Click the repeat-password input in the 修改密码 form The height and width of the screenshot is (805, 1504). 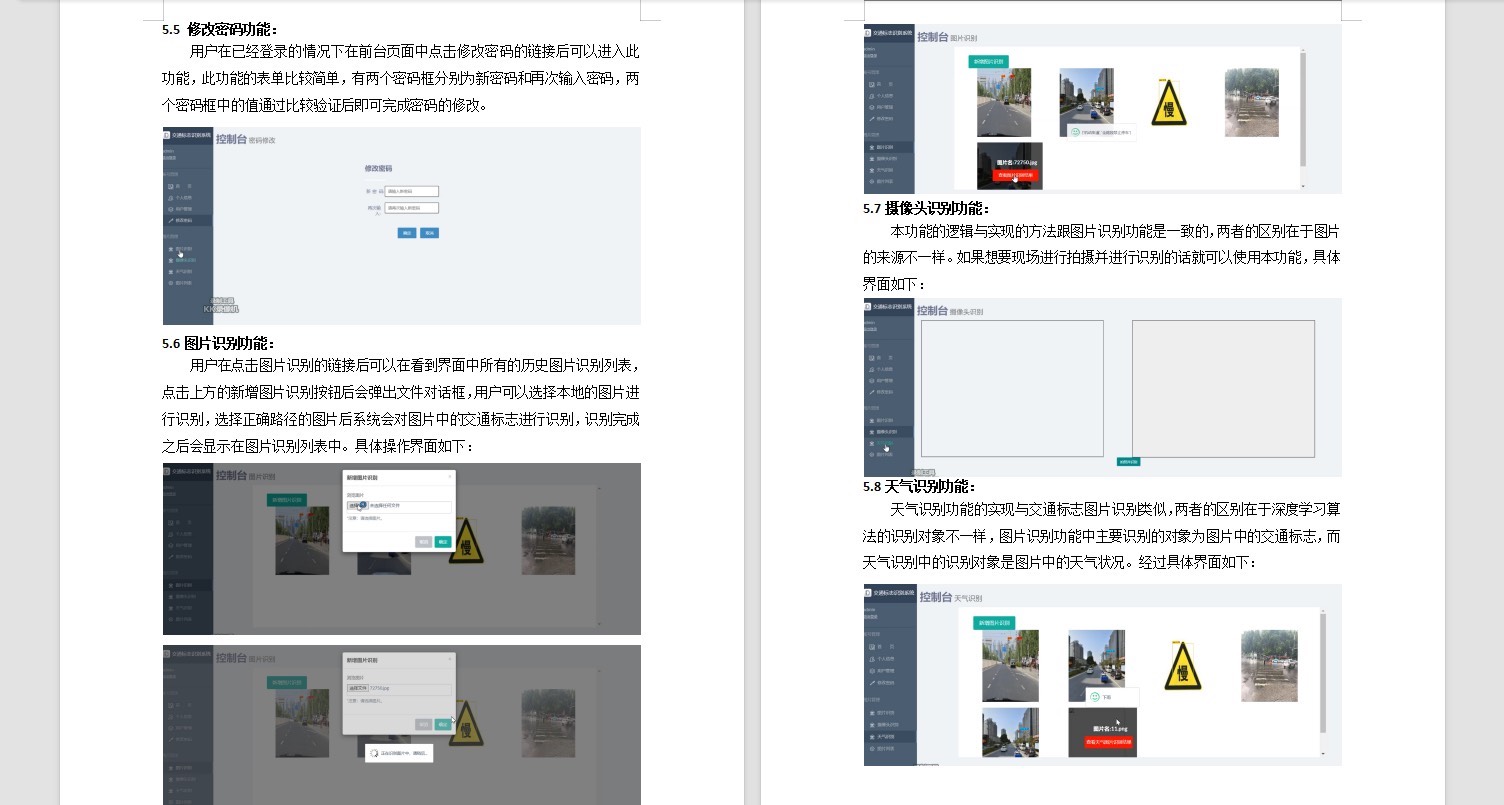411,208
